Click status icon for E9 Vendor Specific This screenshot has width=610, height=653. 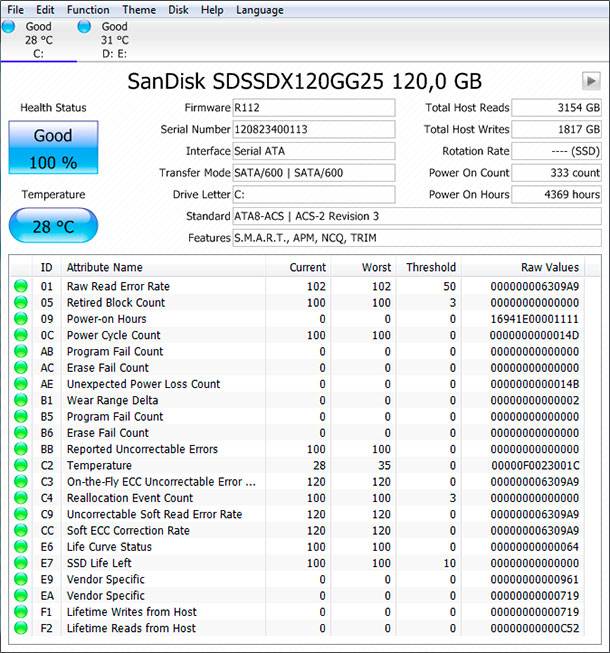(x=20, y=579)
